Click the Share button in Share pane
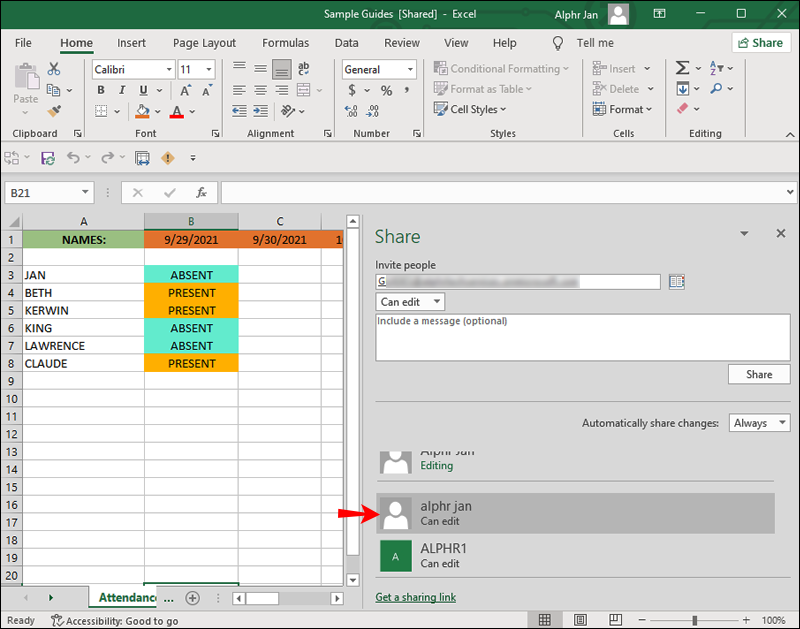 tap(759, 374)
